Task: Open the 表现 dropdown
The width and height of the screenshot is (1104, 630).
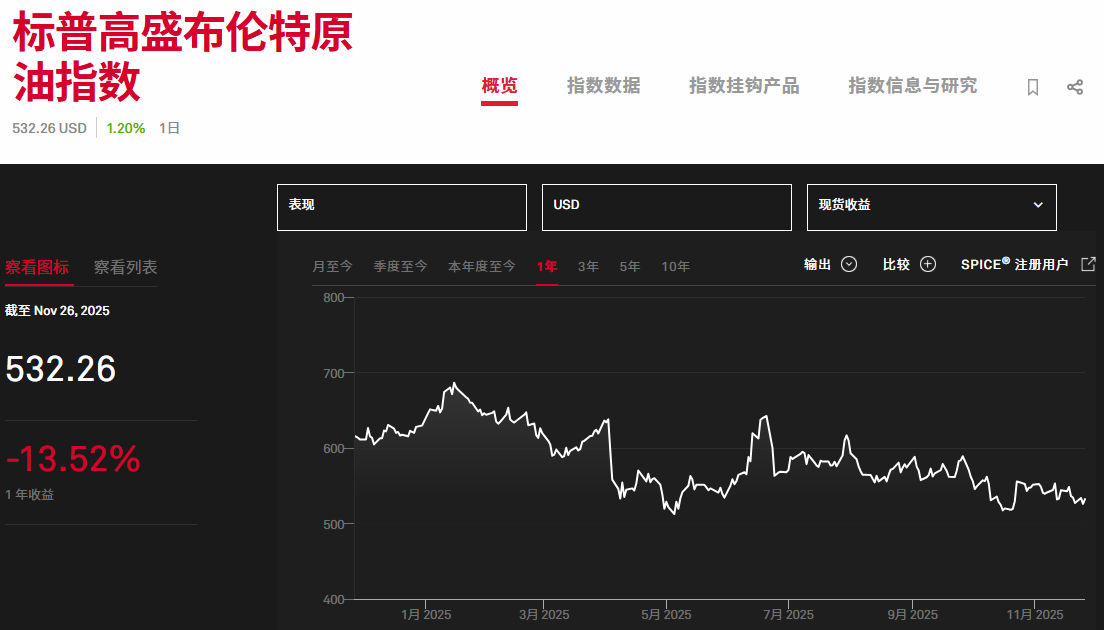Action: click(x=401, y=207)
